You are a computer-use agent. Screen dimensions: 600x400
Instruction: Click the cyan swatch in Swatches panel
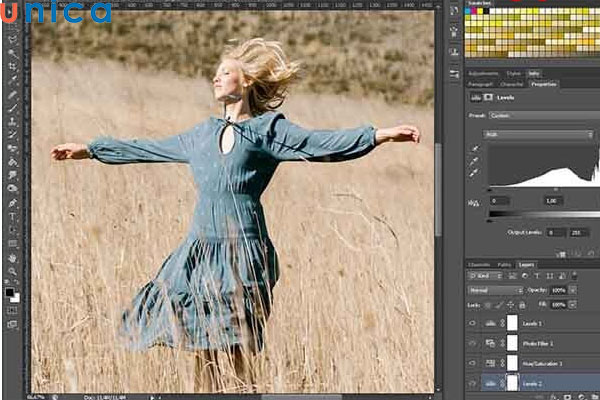tap(468, 11)
